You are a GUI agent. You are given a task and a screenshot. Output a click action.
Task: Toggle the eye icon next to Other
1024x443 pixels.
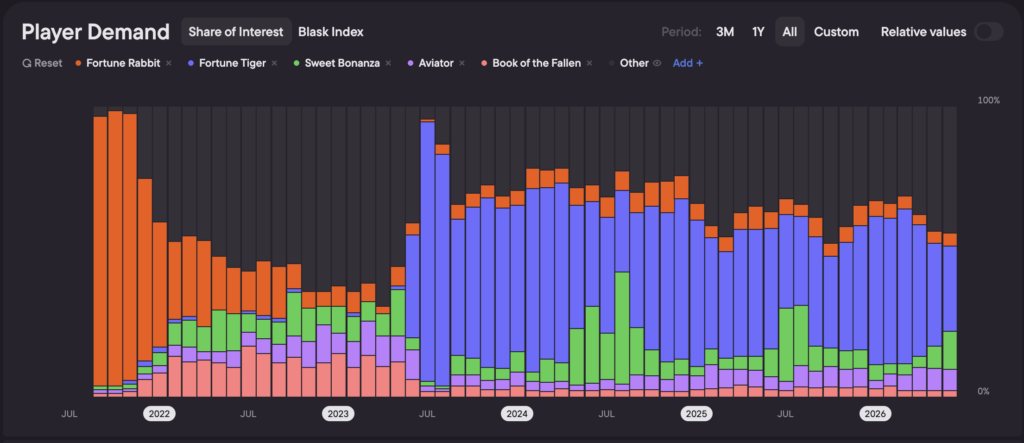658,63
